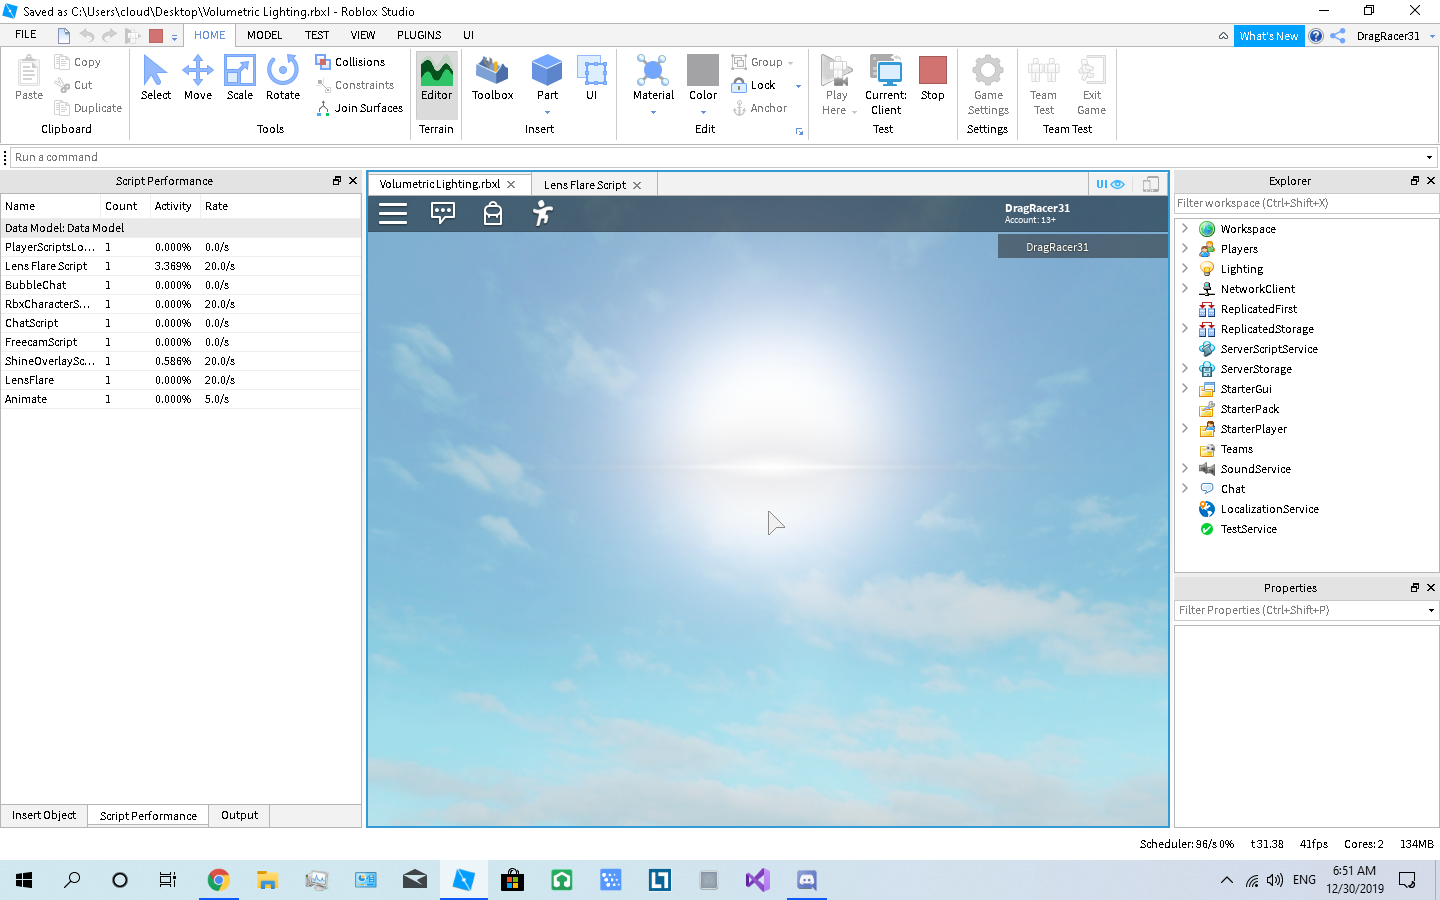Switch to the MODEL ribbon tab
Image resolution: width=1440 pixels, height=900 pixels.
click(x=263, y=35)
